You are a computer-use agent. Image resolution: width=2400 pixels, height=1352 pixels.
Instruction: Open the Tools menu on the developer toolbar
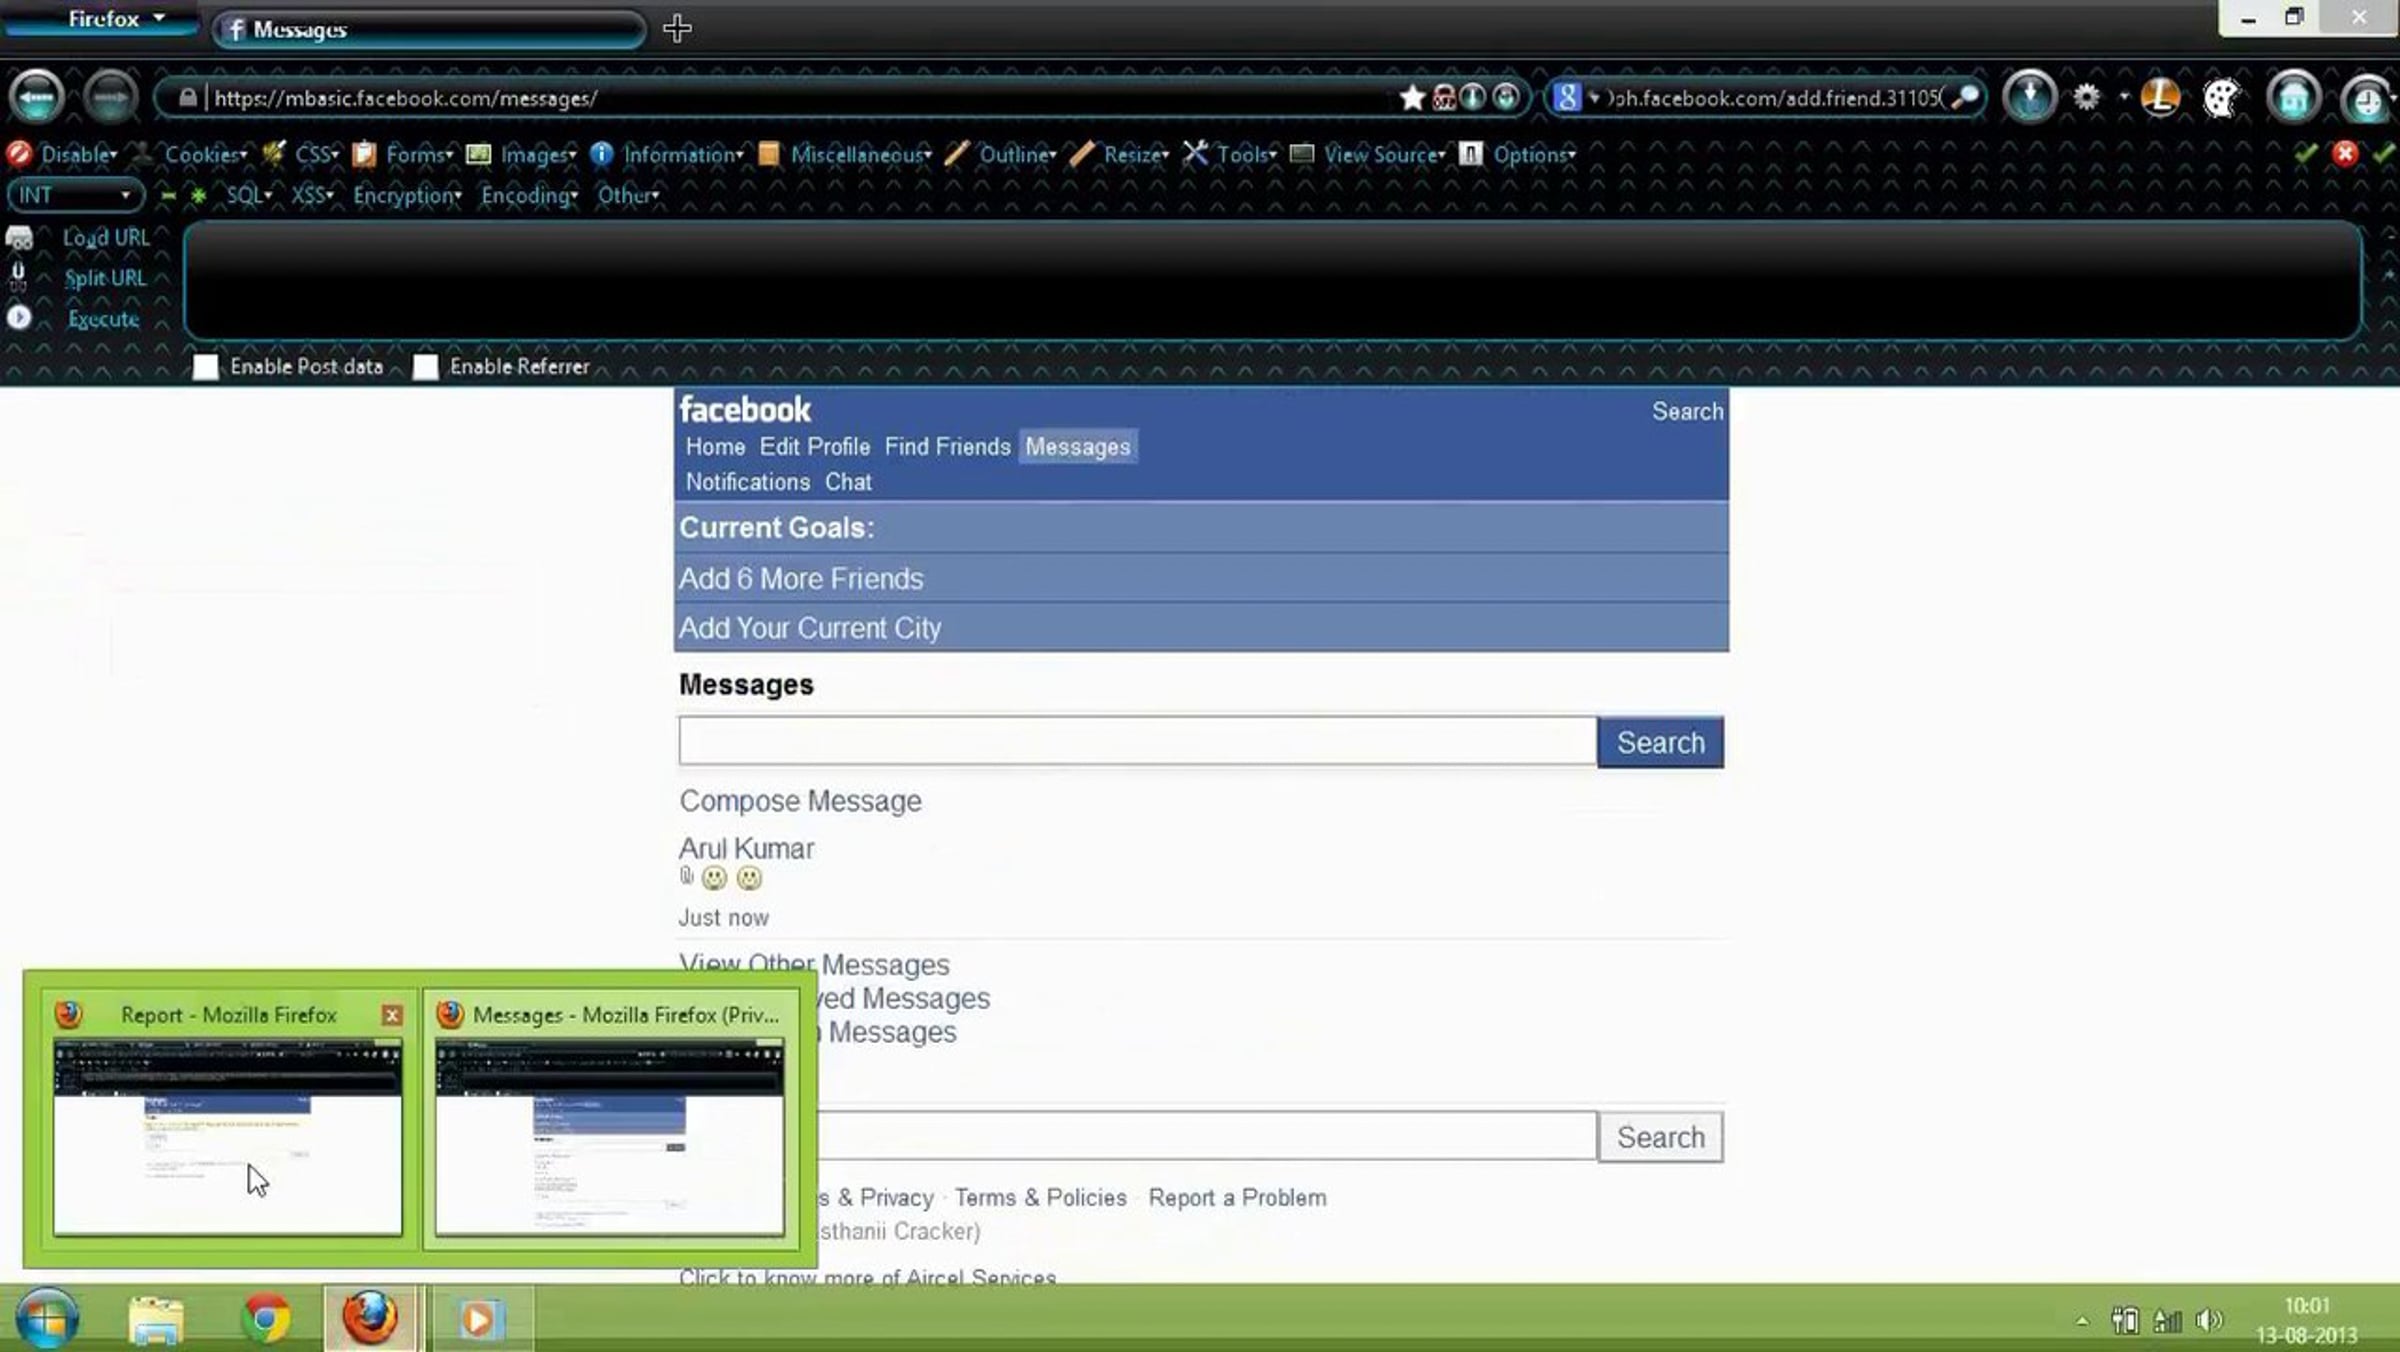(1246, 154)
